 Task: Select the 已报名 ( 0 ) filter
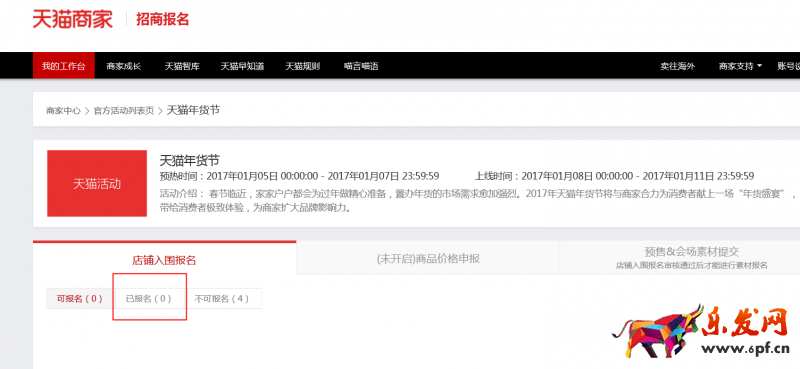pyautogui.click(x=148, y=299)
